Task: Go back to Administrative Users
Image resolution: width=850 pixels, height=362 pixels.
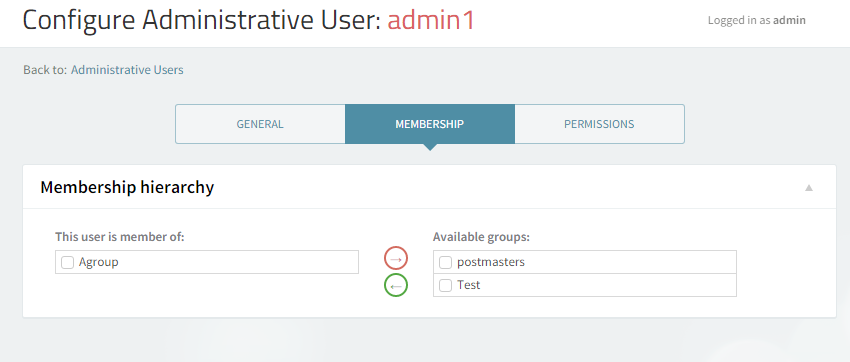Action: pyautogui.click(x=127, y=70)
